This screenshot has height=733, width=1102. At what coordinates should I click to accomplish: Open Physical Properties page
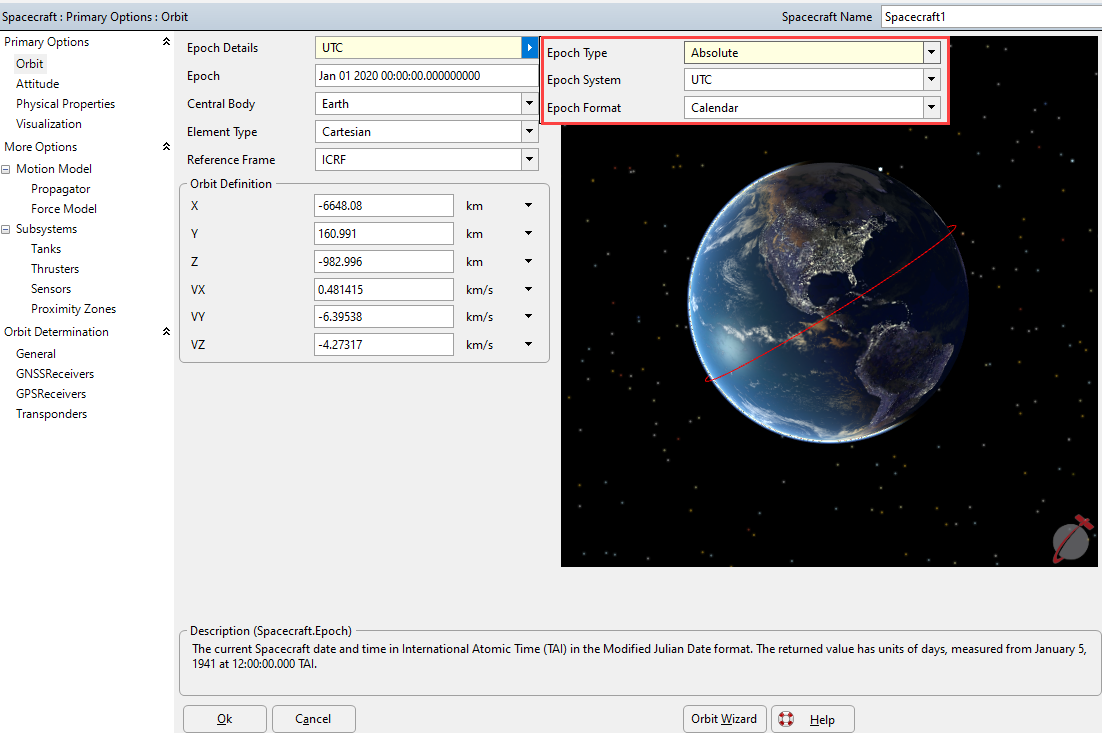[x=65, y=103]
